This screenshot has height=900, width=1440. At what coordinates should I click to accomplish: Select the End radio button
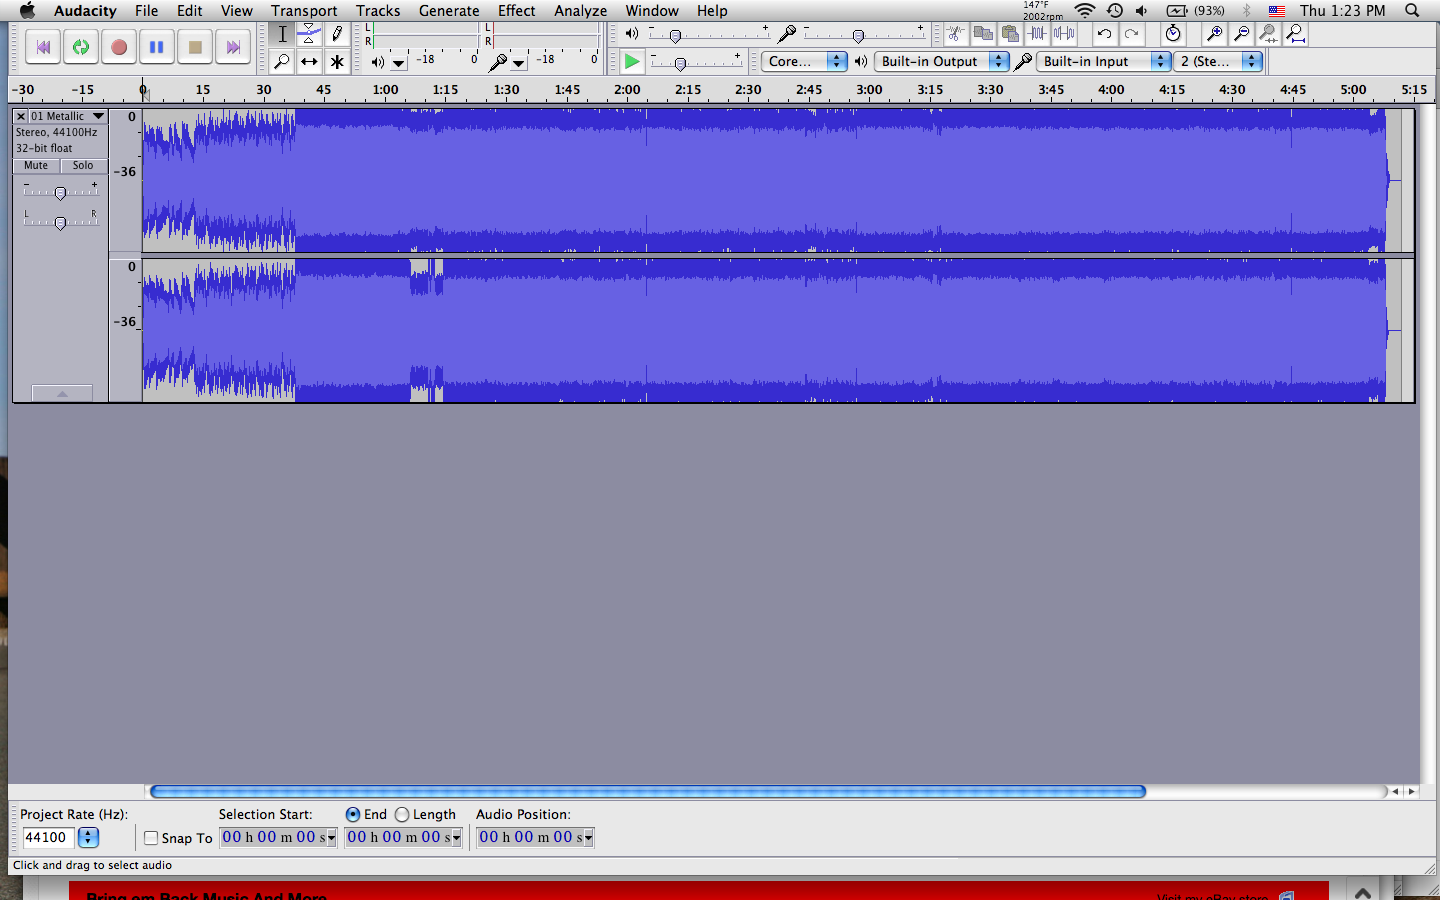[353, 815]
